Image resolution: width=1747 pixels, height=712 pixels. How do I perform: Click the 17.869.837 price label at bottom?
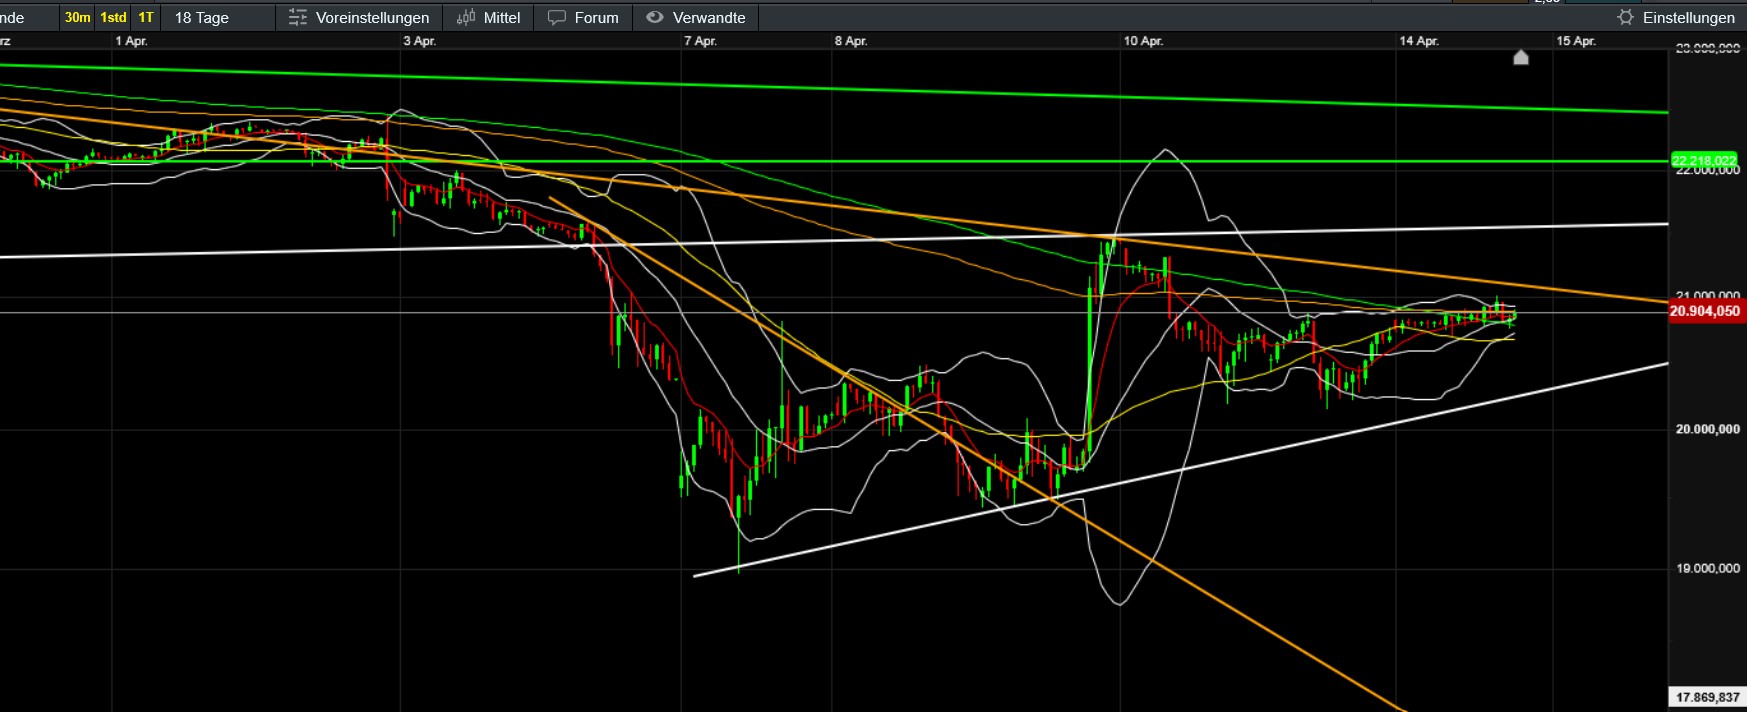click(x=1708, y=697)
